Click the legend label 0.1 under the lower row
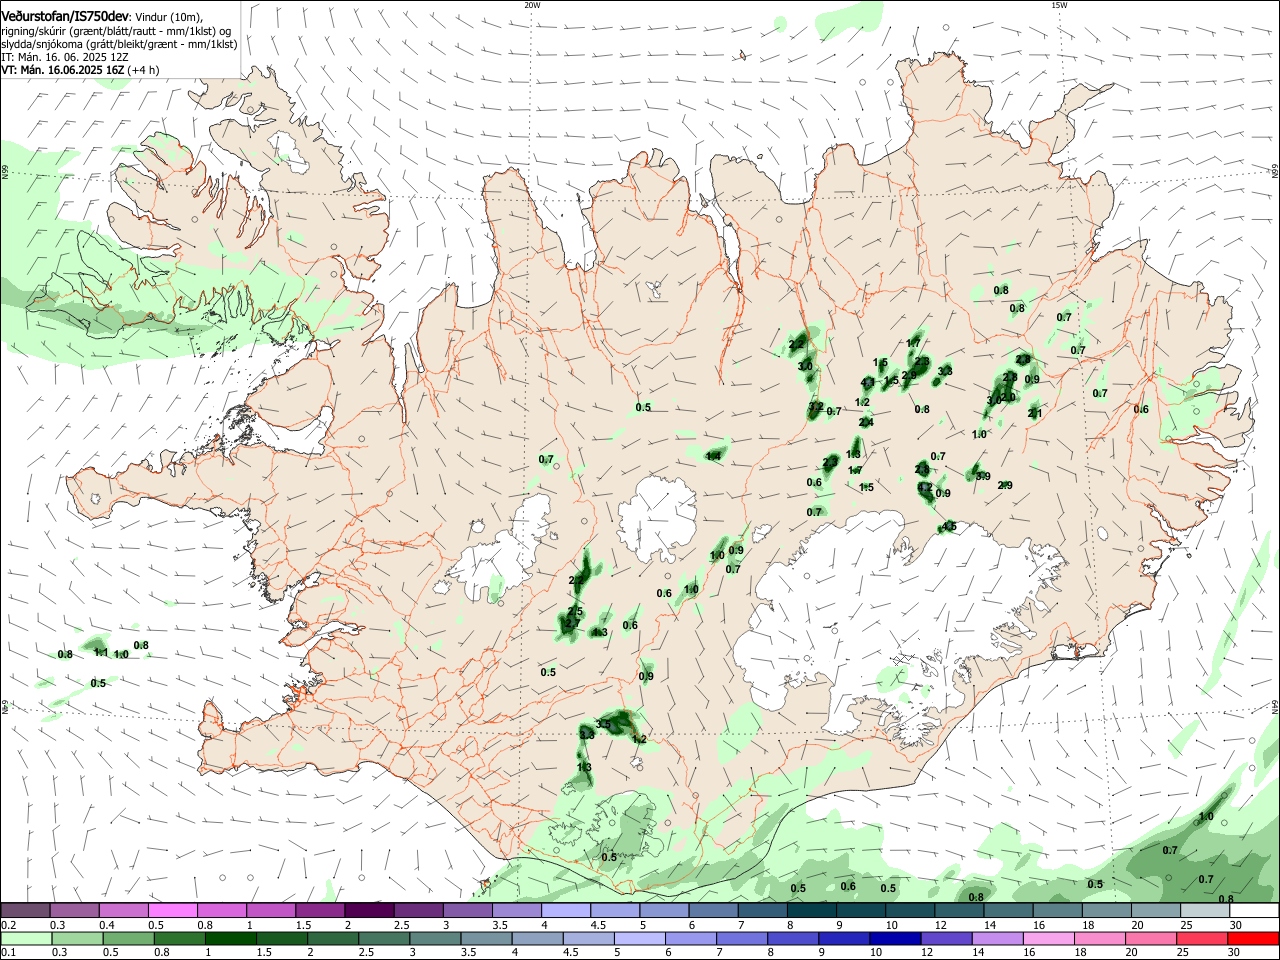The image size is (1280, 960). point(9,953)
